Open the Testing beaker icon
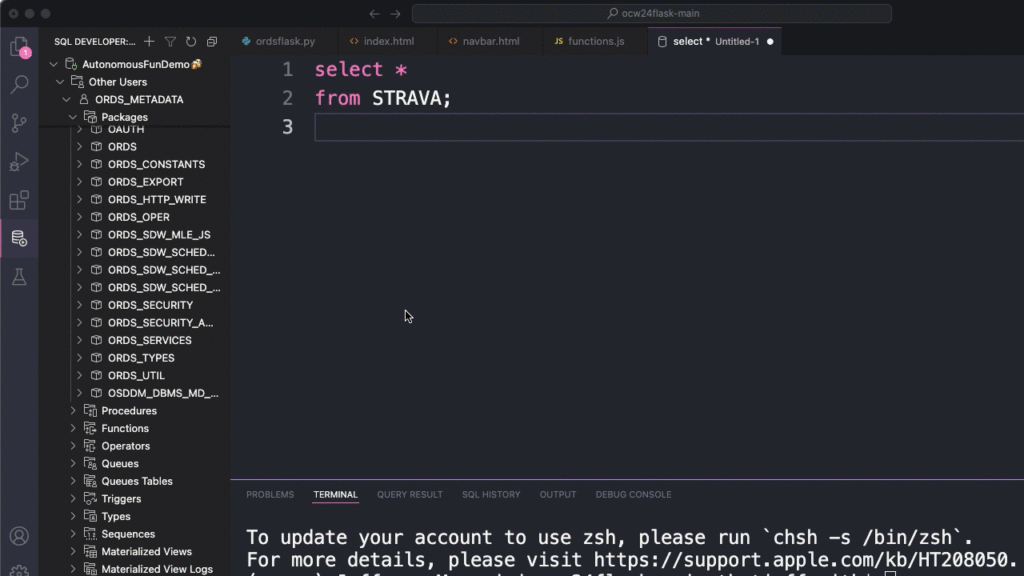The height and width of the screenshot is (576, 1024). click(x=20, y=276)
